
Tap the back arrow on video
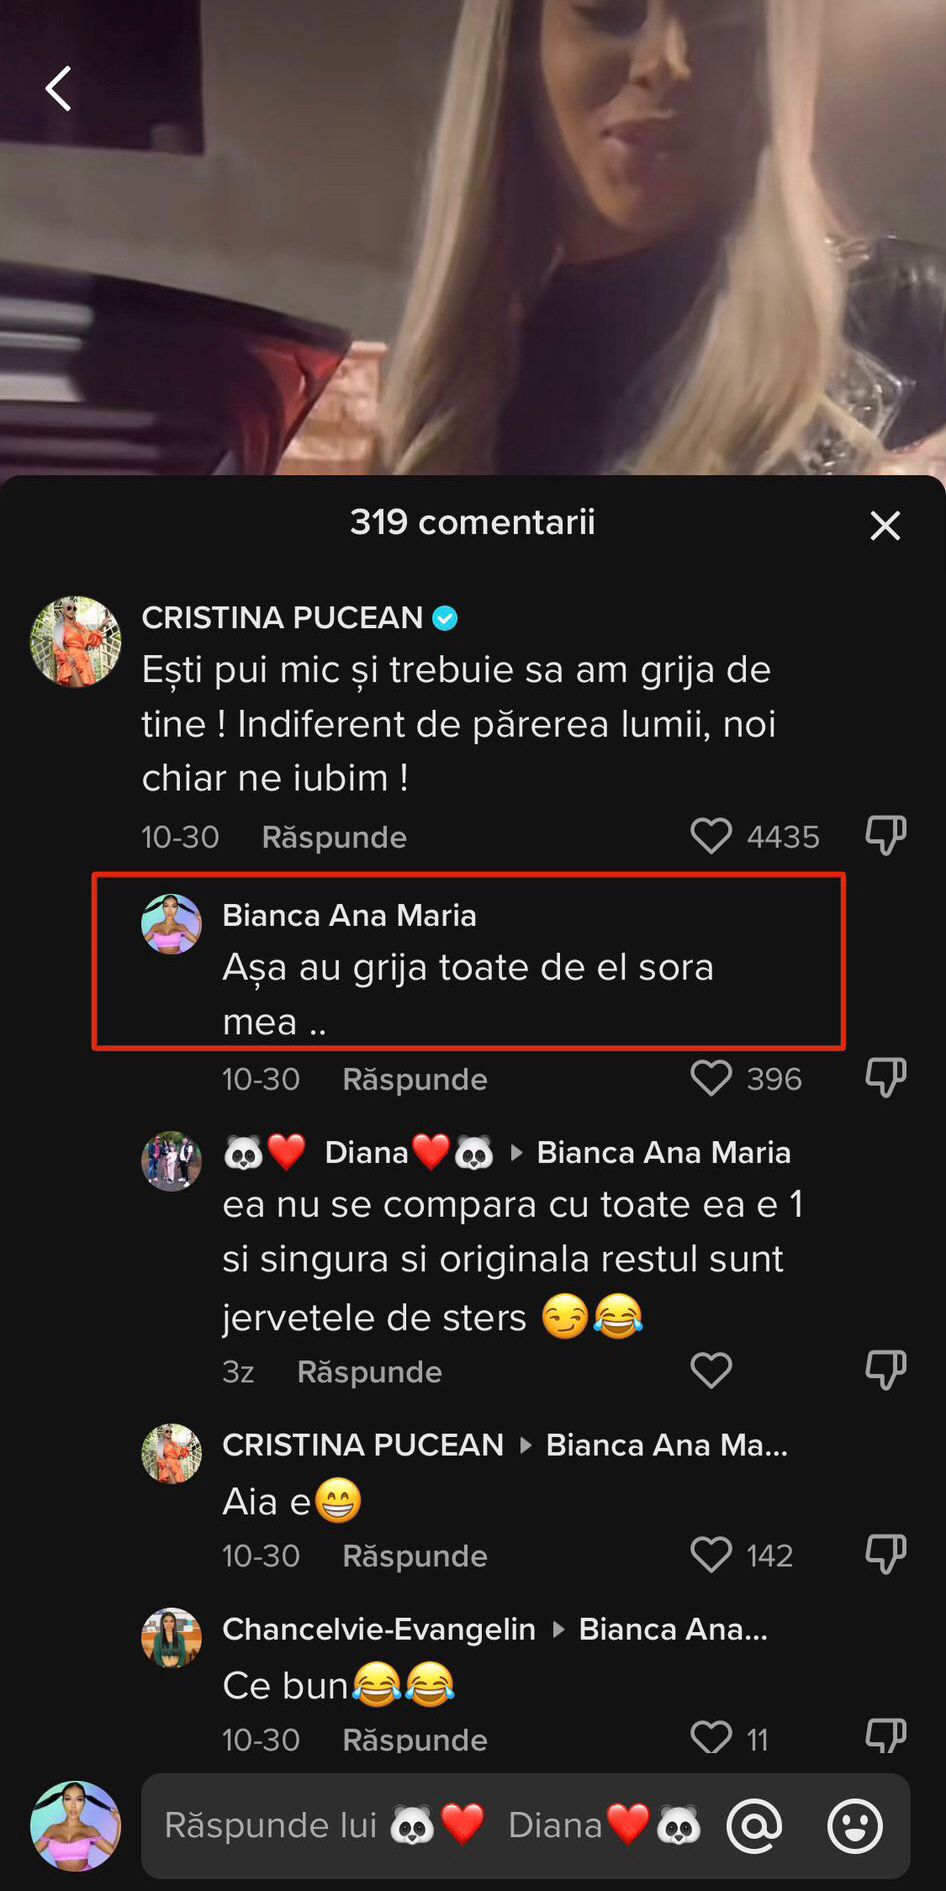pos(59,89)
